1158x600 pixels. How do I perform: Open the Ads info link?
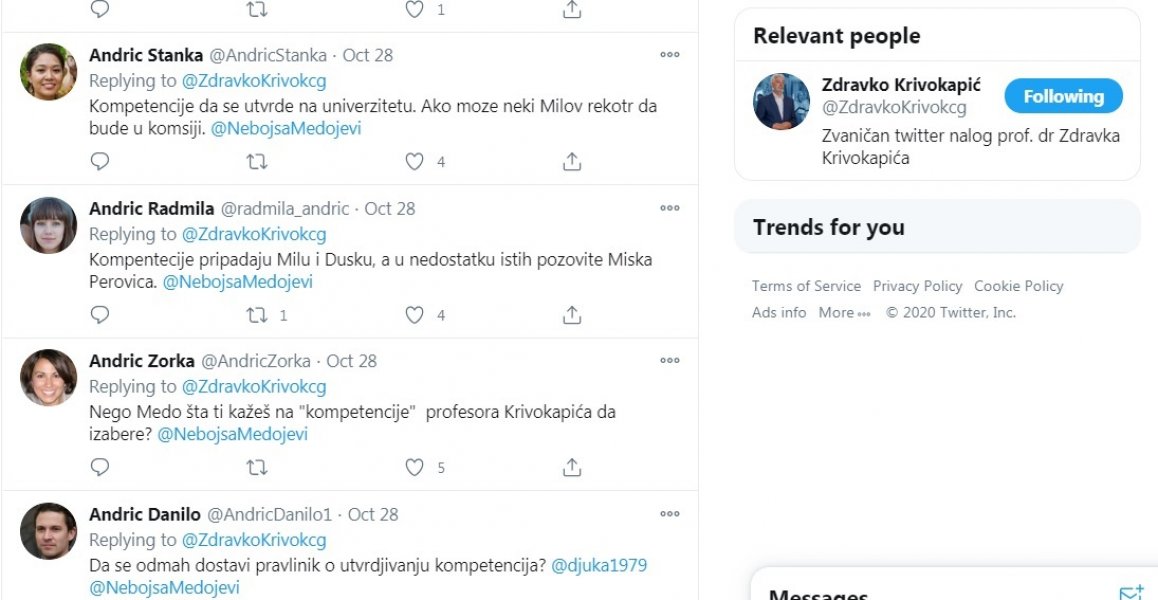[779, 312]
